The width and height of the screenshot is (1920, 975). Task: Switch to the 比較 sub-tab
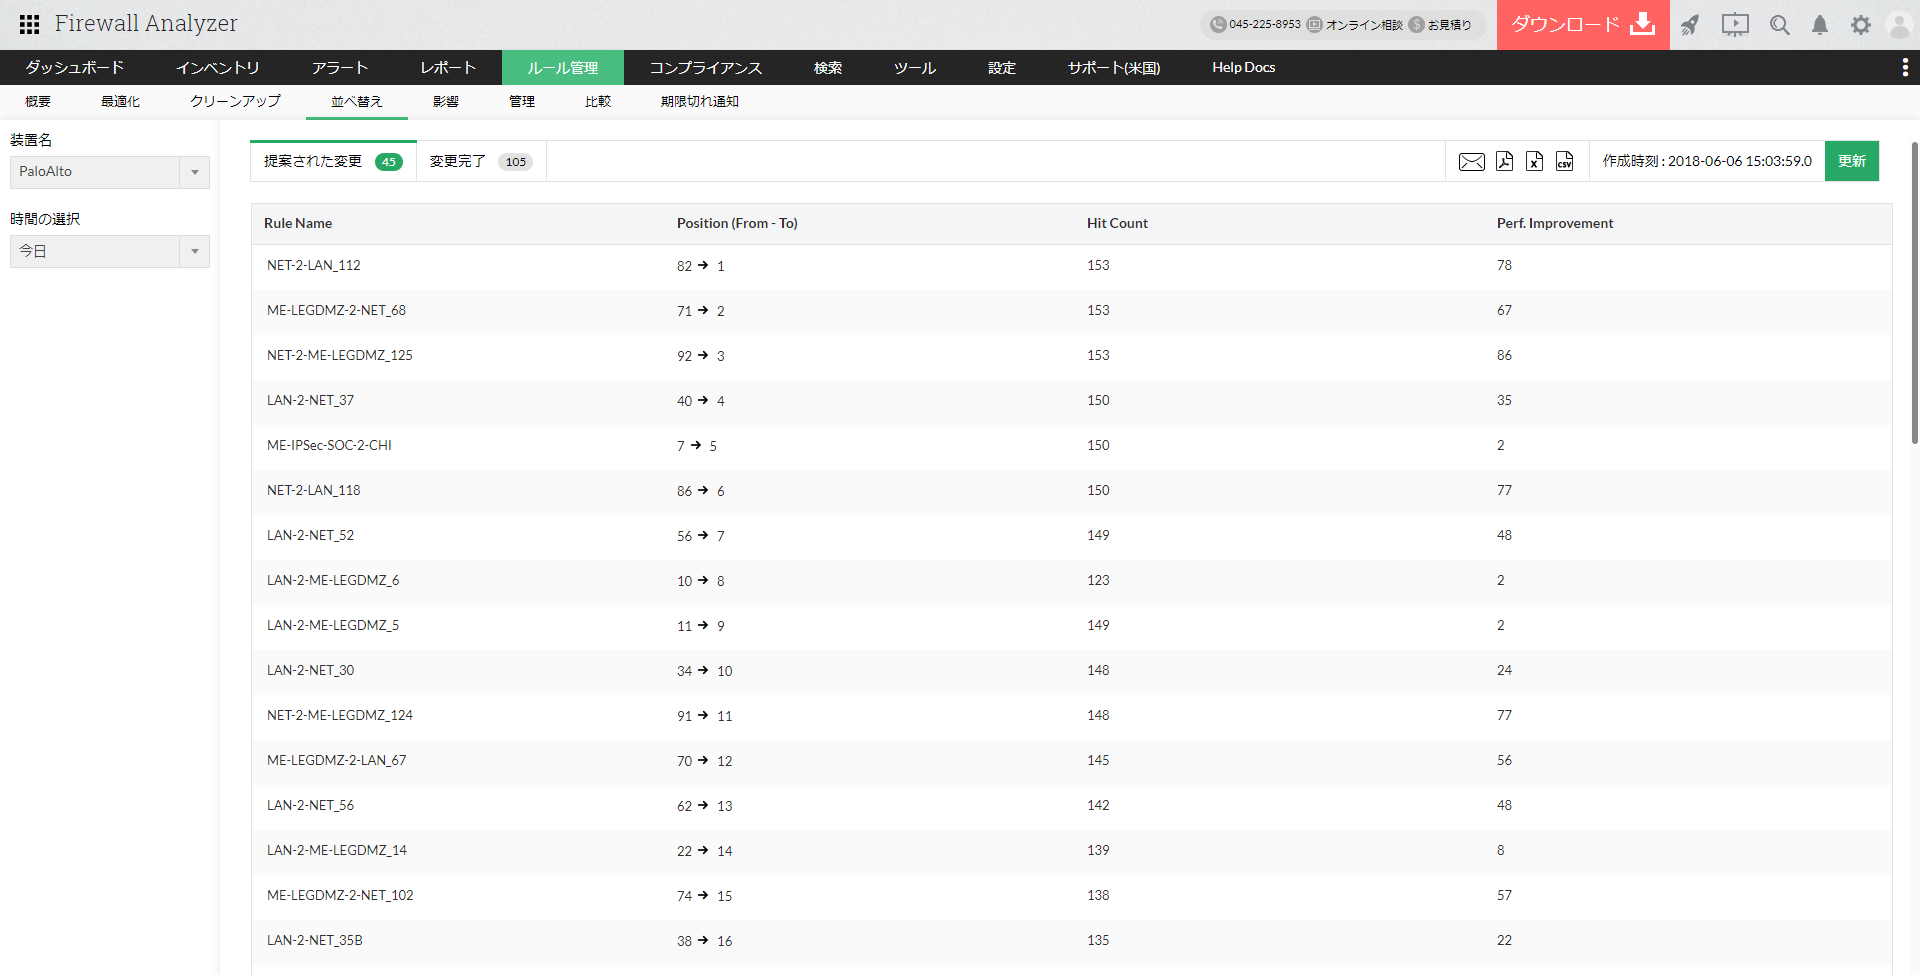tap(598, 101)
